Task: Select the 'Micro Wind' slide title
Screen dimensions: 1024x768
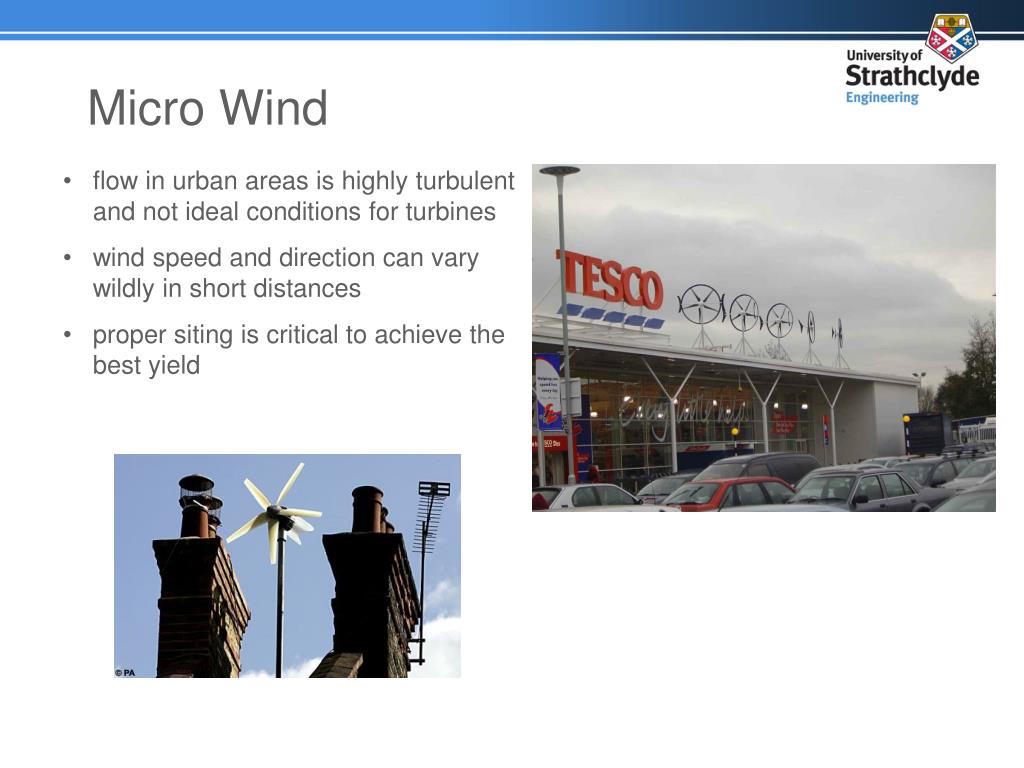Action: tap(208, 108)
